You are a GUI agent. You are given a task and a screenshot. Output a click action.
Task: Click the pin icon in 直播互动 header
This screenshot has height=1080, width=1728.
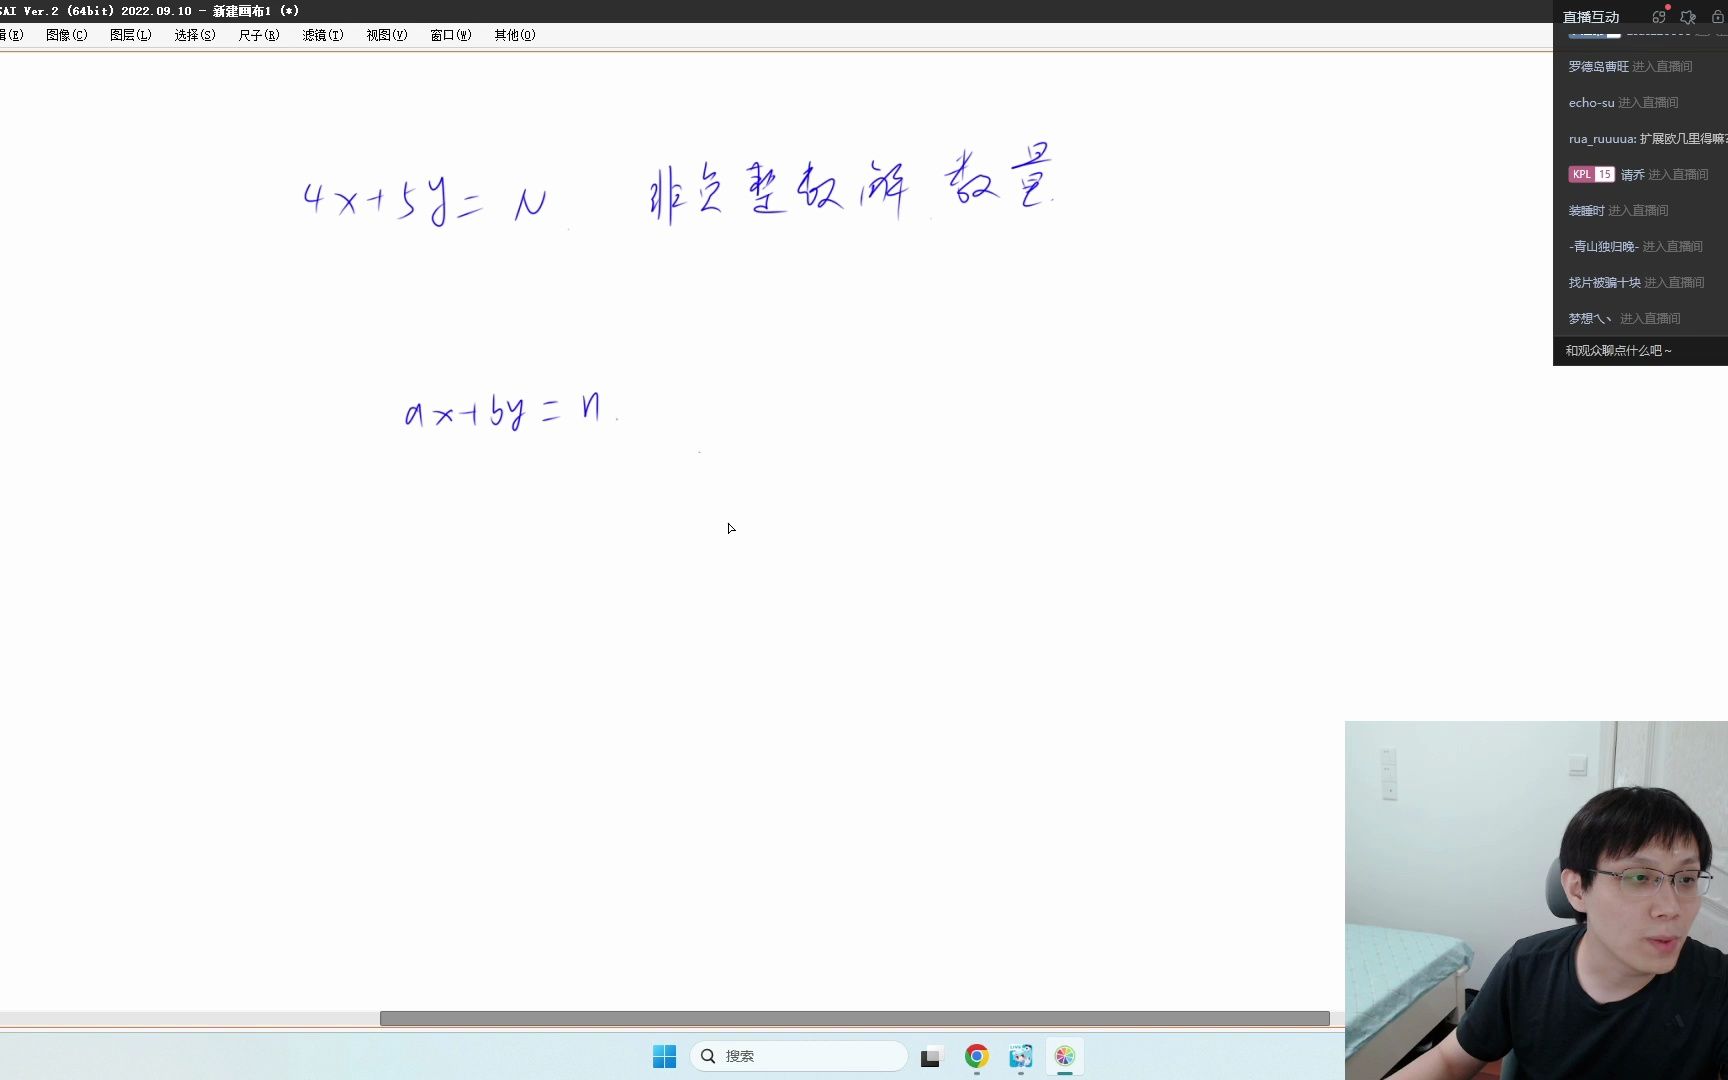click(x=1688, y=17)
